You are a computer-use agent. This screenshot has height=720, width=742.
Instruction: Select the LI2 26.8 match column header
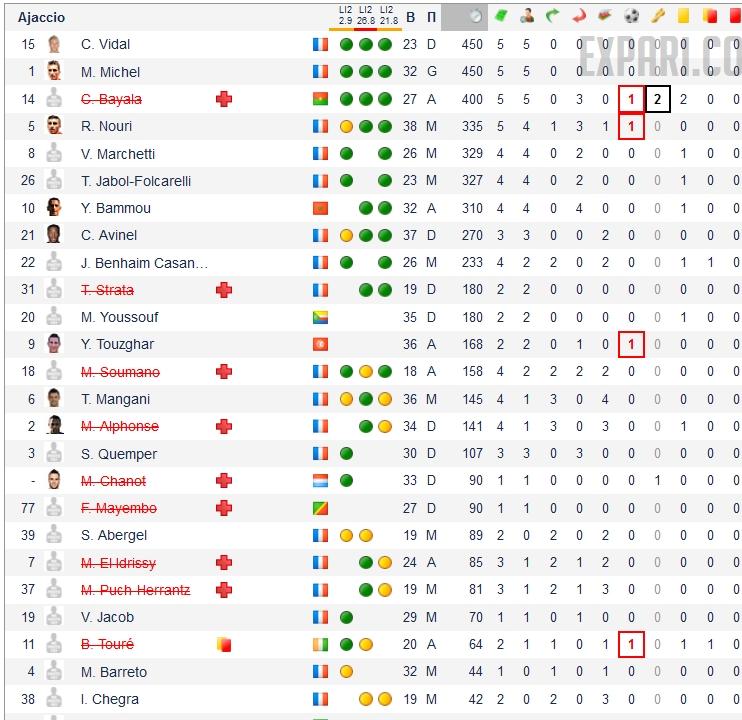pos(365,16)
